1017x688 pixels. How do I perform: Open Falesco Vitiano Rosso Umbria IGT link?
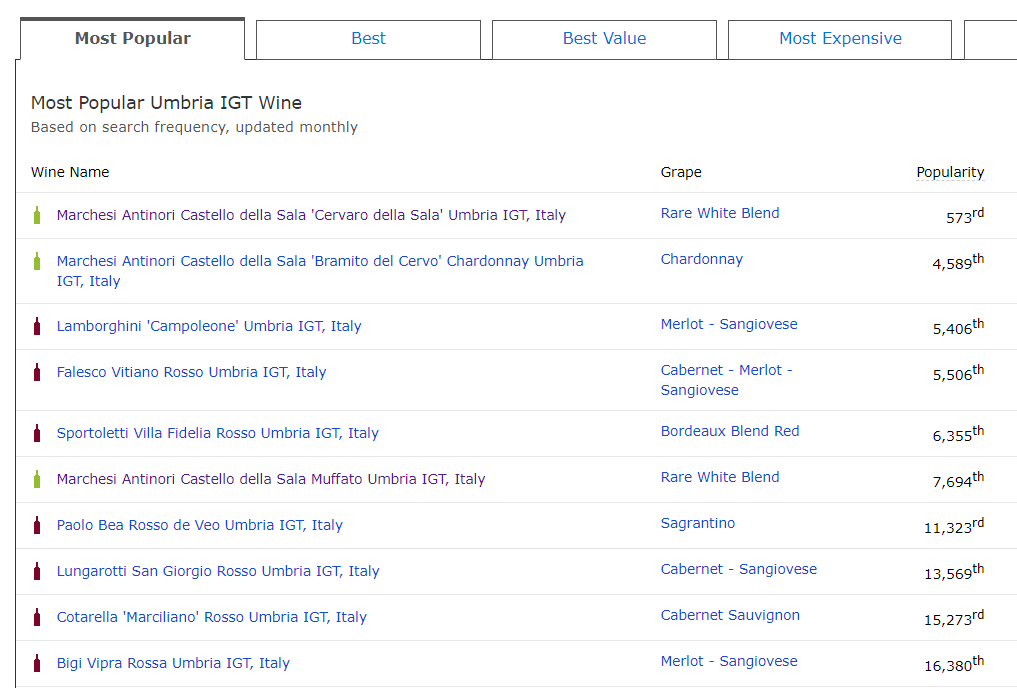coord(191,372)
